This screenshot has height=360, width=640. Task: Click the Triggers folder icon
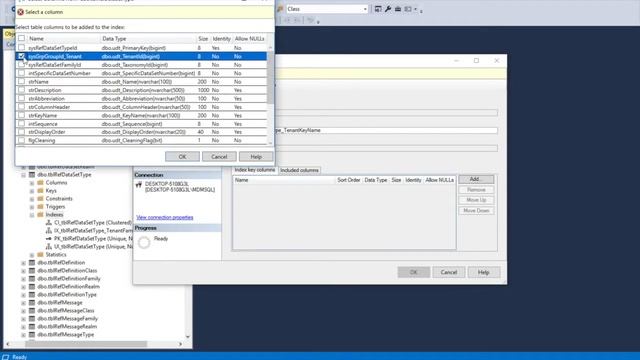(40, 207)
